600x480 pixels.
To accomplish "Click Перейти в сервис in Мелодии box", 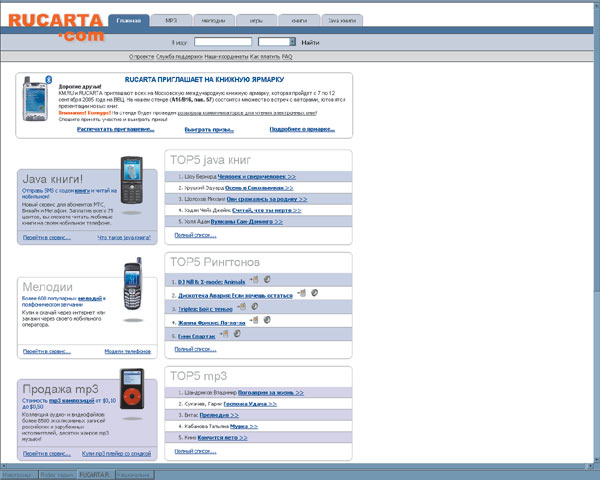I will point(47,351).
